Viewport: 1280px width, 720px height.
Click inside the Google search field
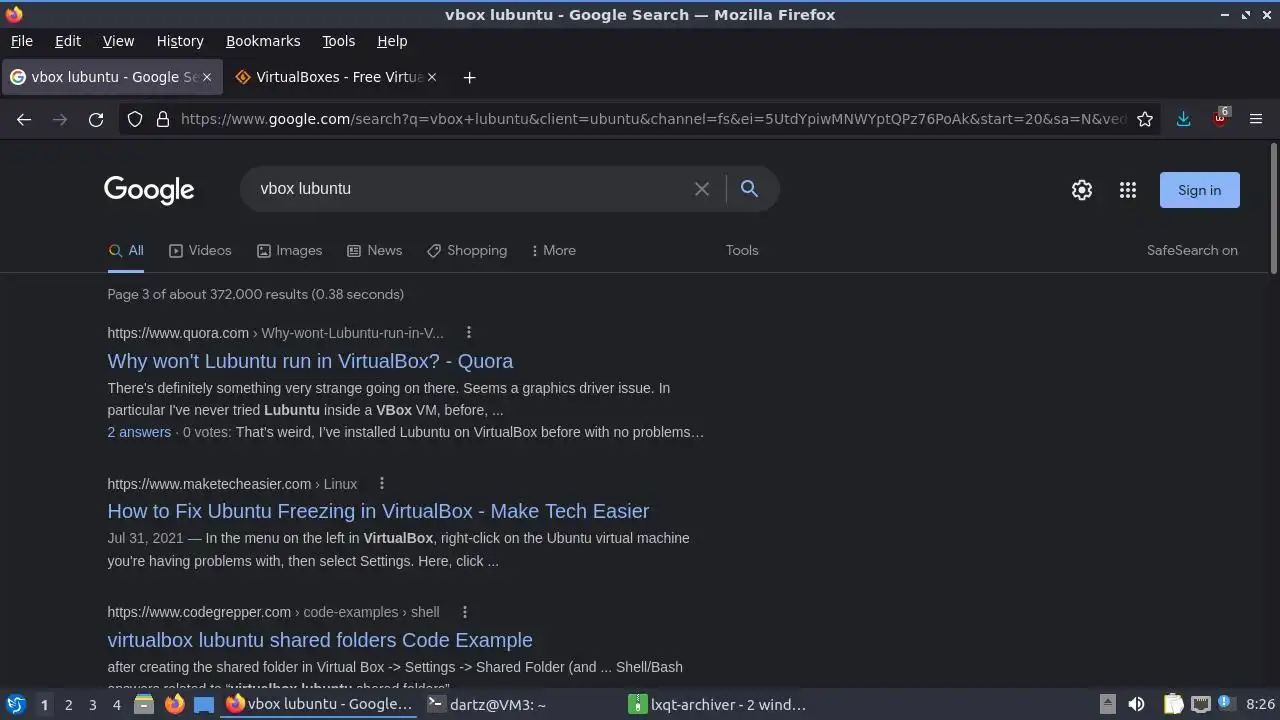(470, 188)
